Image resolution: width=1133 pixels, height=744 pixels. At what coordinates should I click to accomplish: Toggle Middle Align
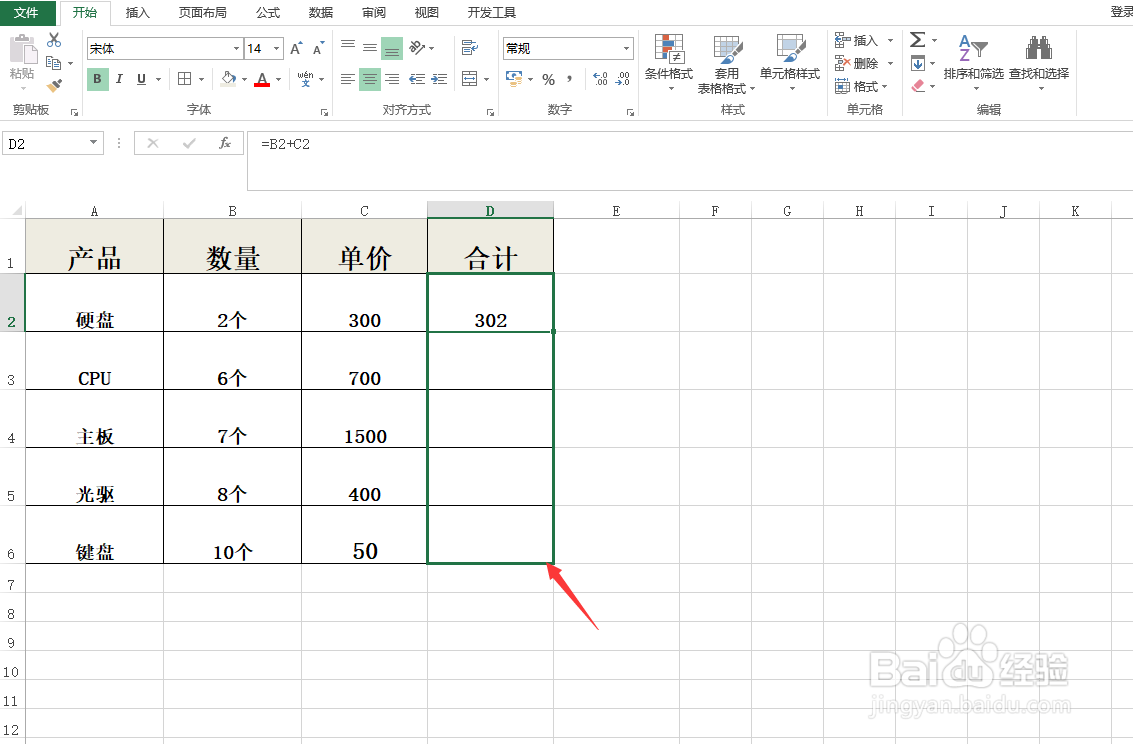click(370, 48)
